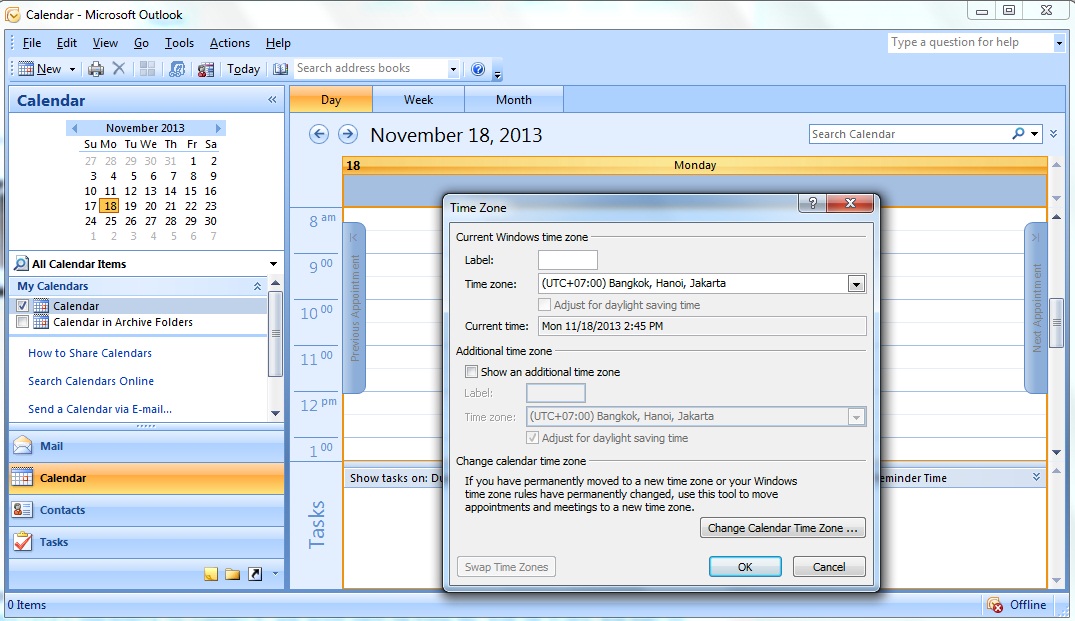Click the Type a question for help box
Viewport: 1075px width, 621px height.
click(971, 42)
